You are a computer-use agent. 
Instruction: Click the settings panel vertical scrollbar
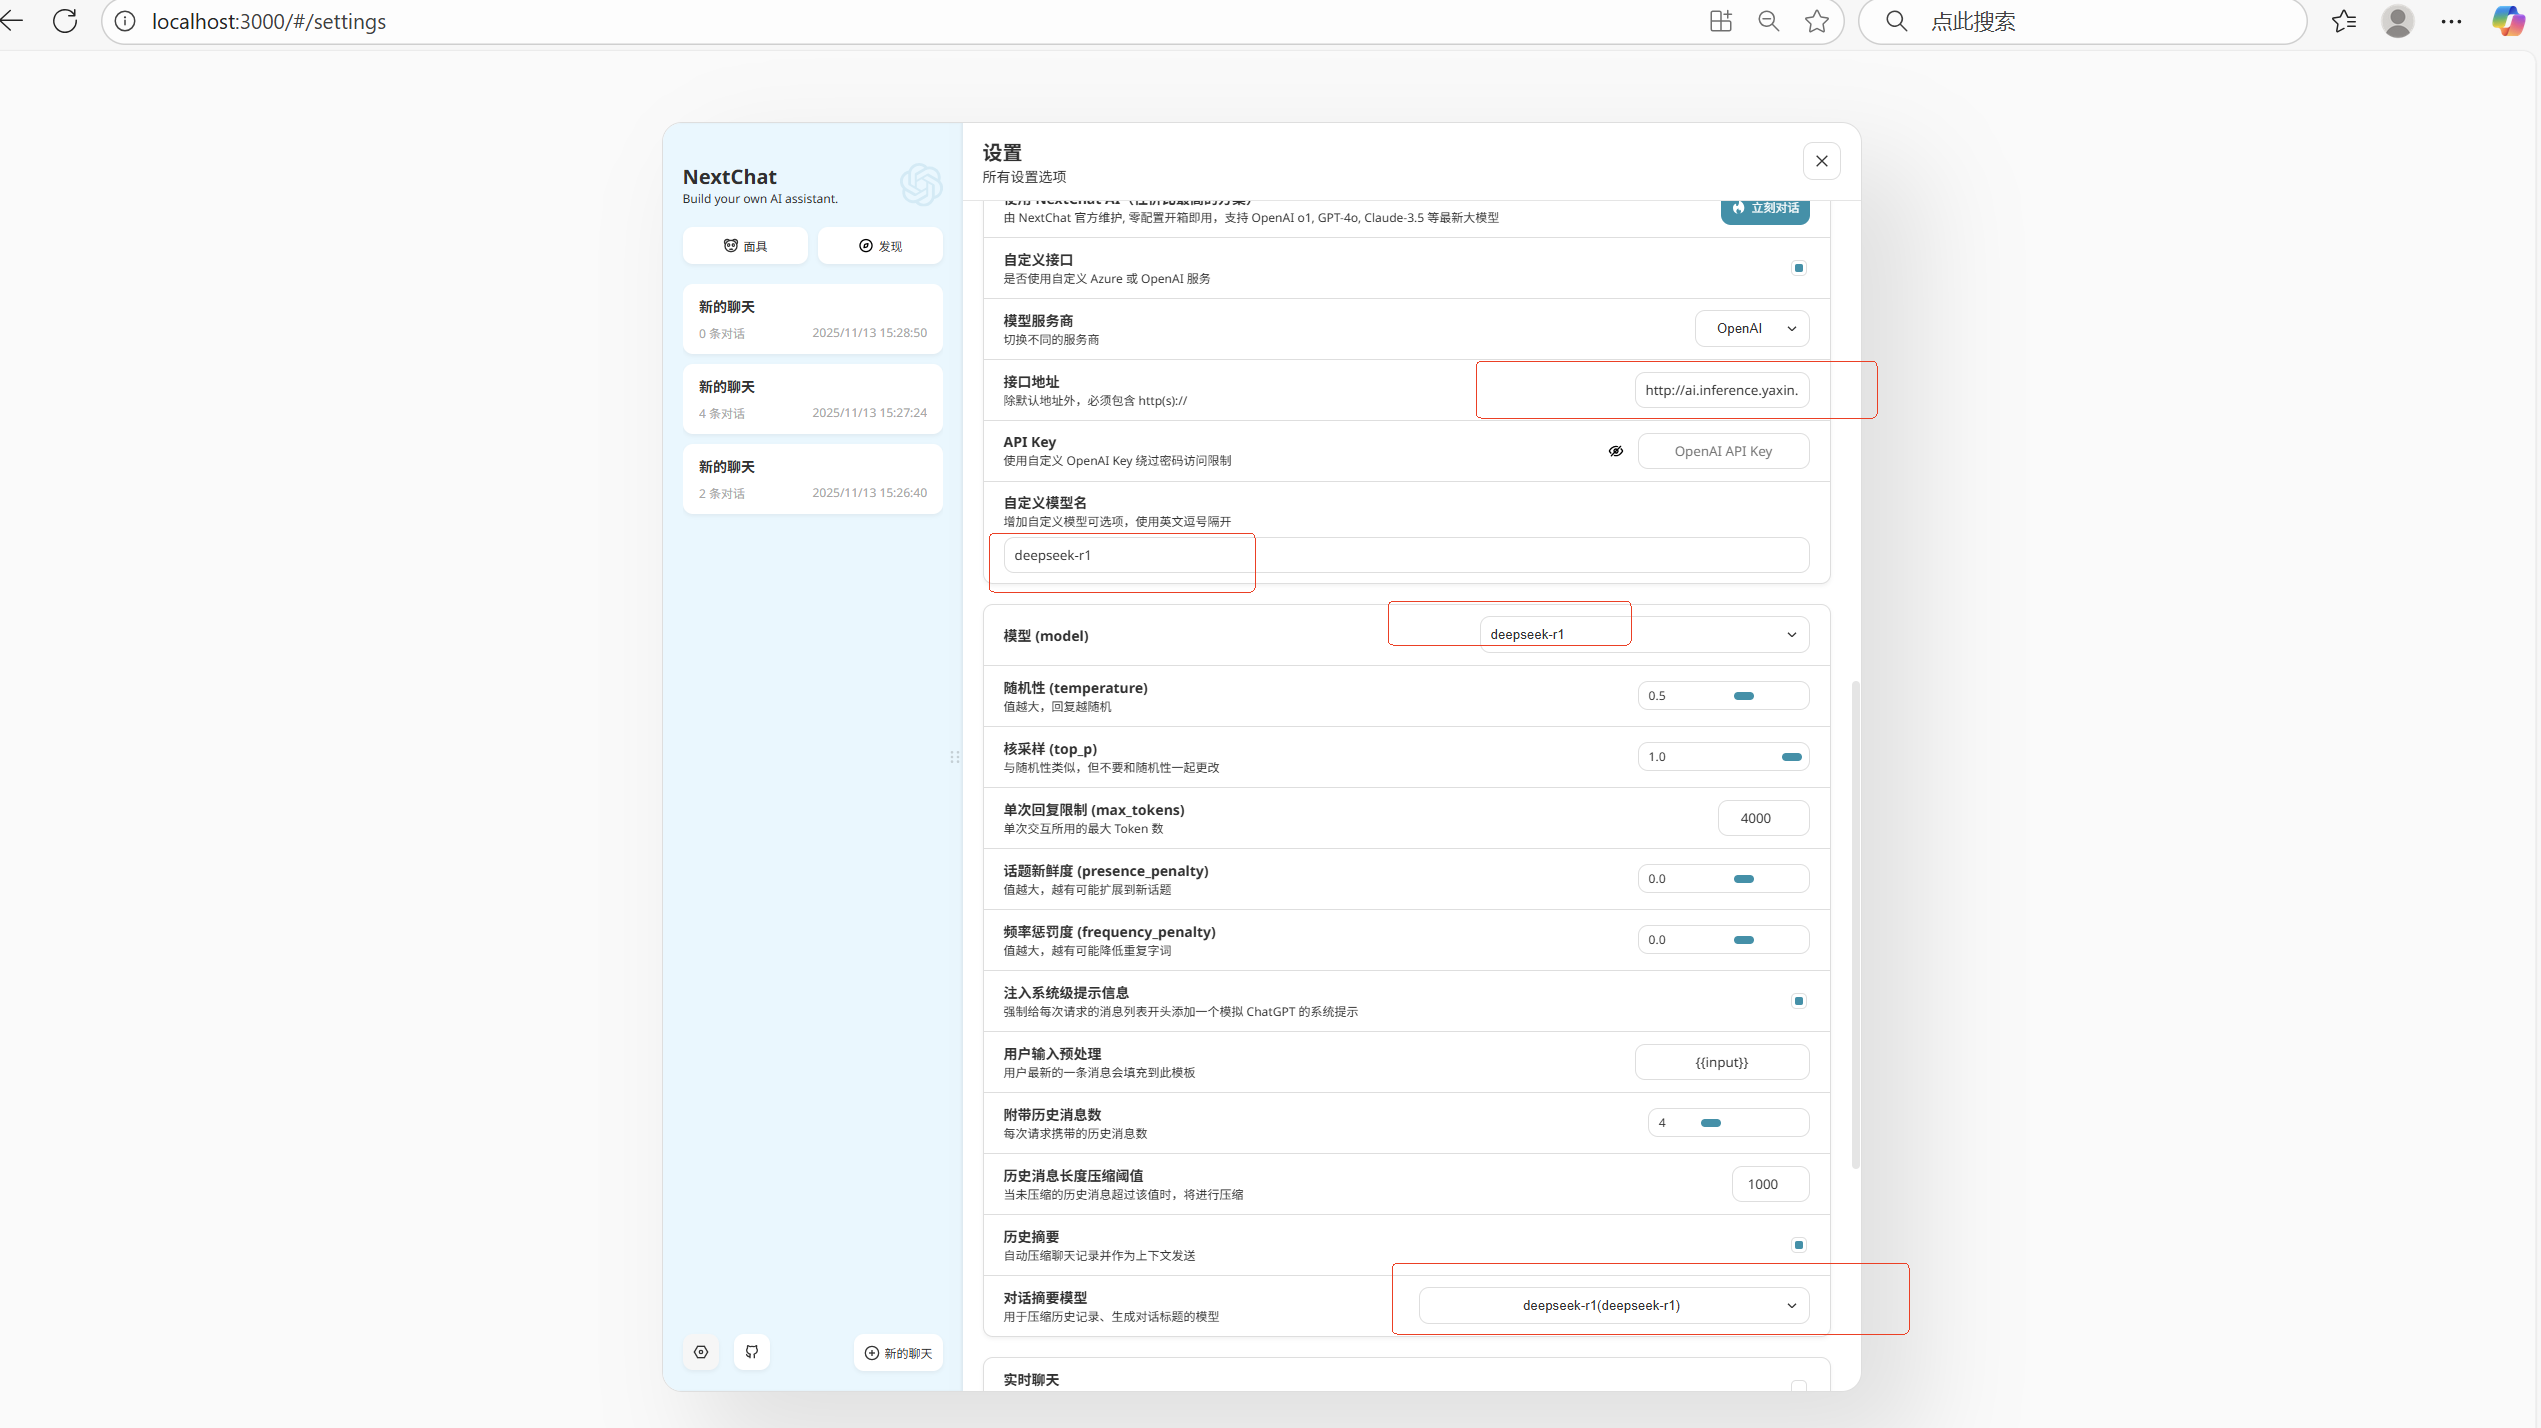(1855, 925)
